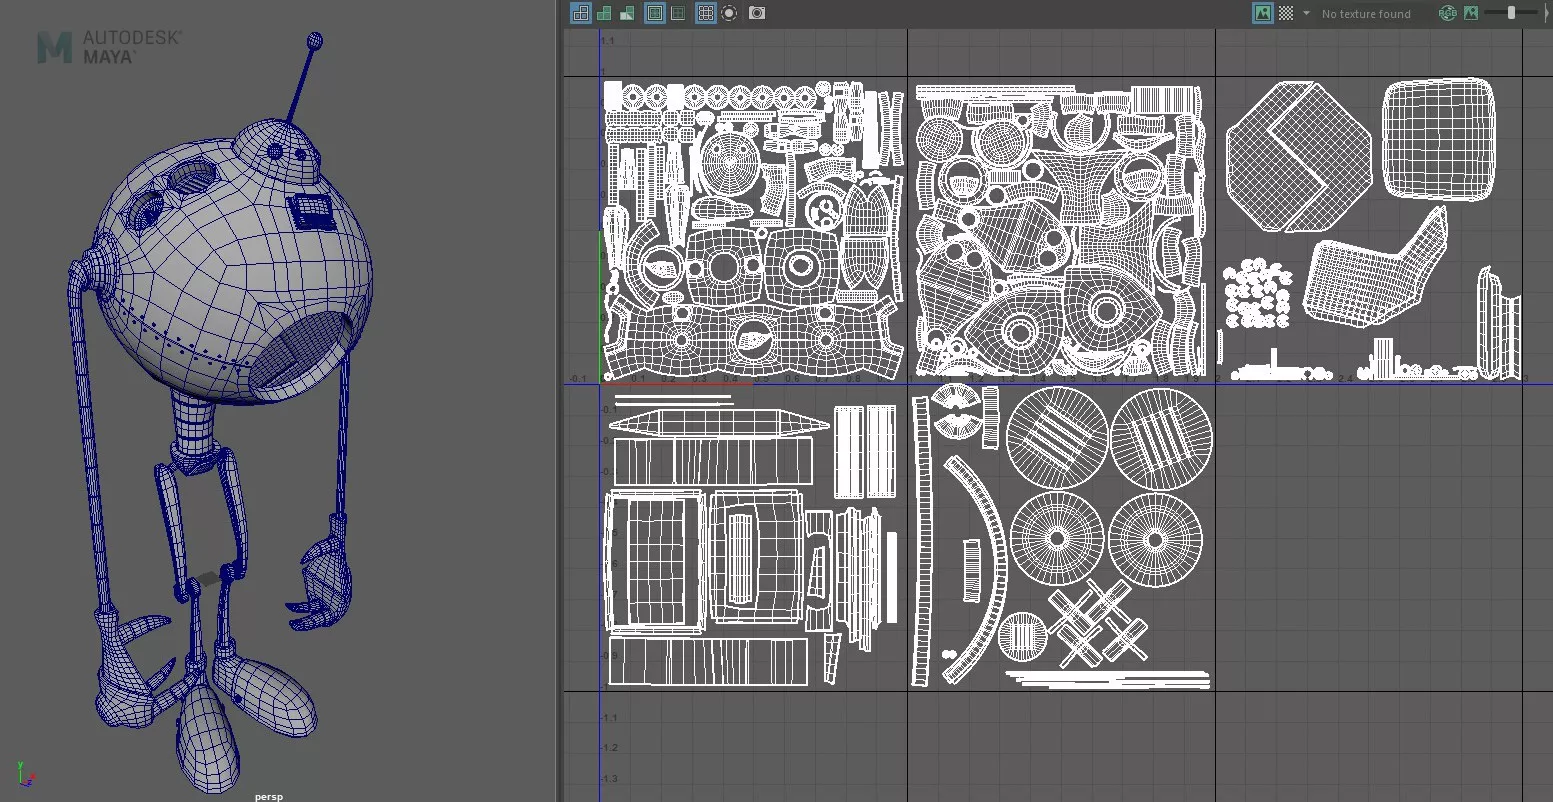Click the checkerboard pattern icon
This screenshot has width=1553, height=802.
1286,13
